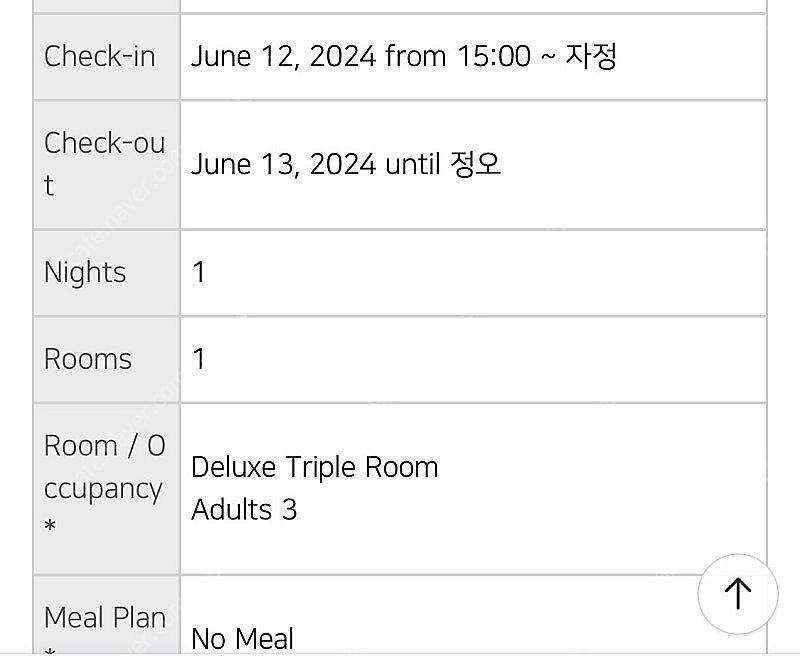Click the Nights label cell
The height and width of the screenshot is (668, 800).
click(x=107, y=273)
